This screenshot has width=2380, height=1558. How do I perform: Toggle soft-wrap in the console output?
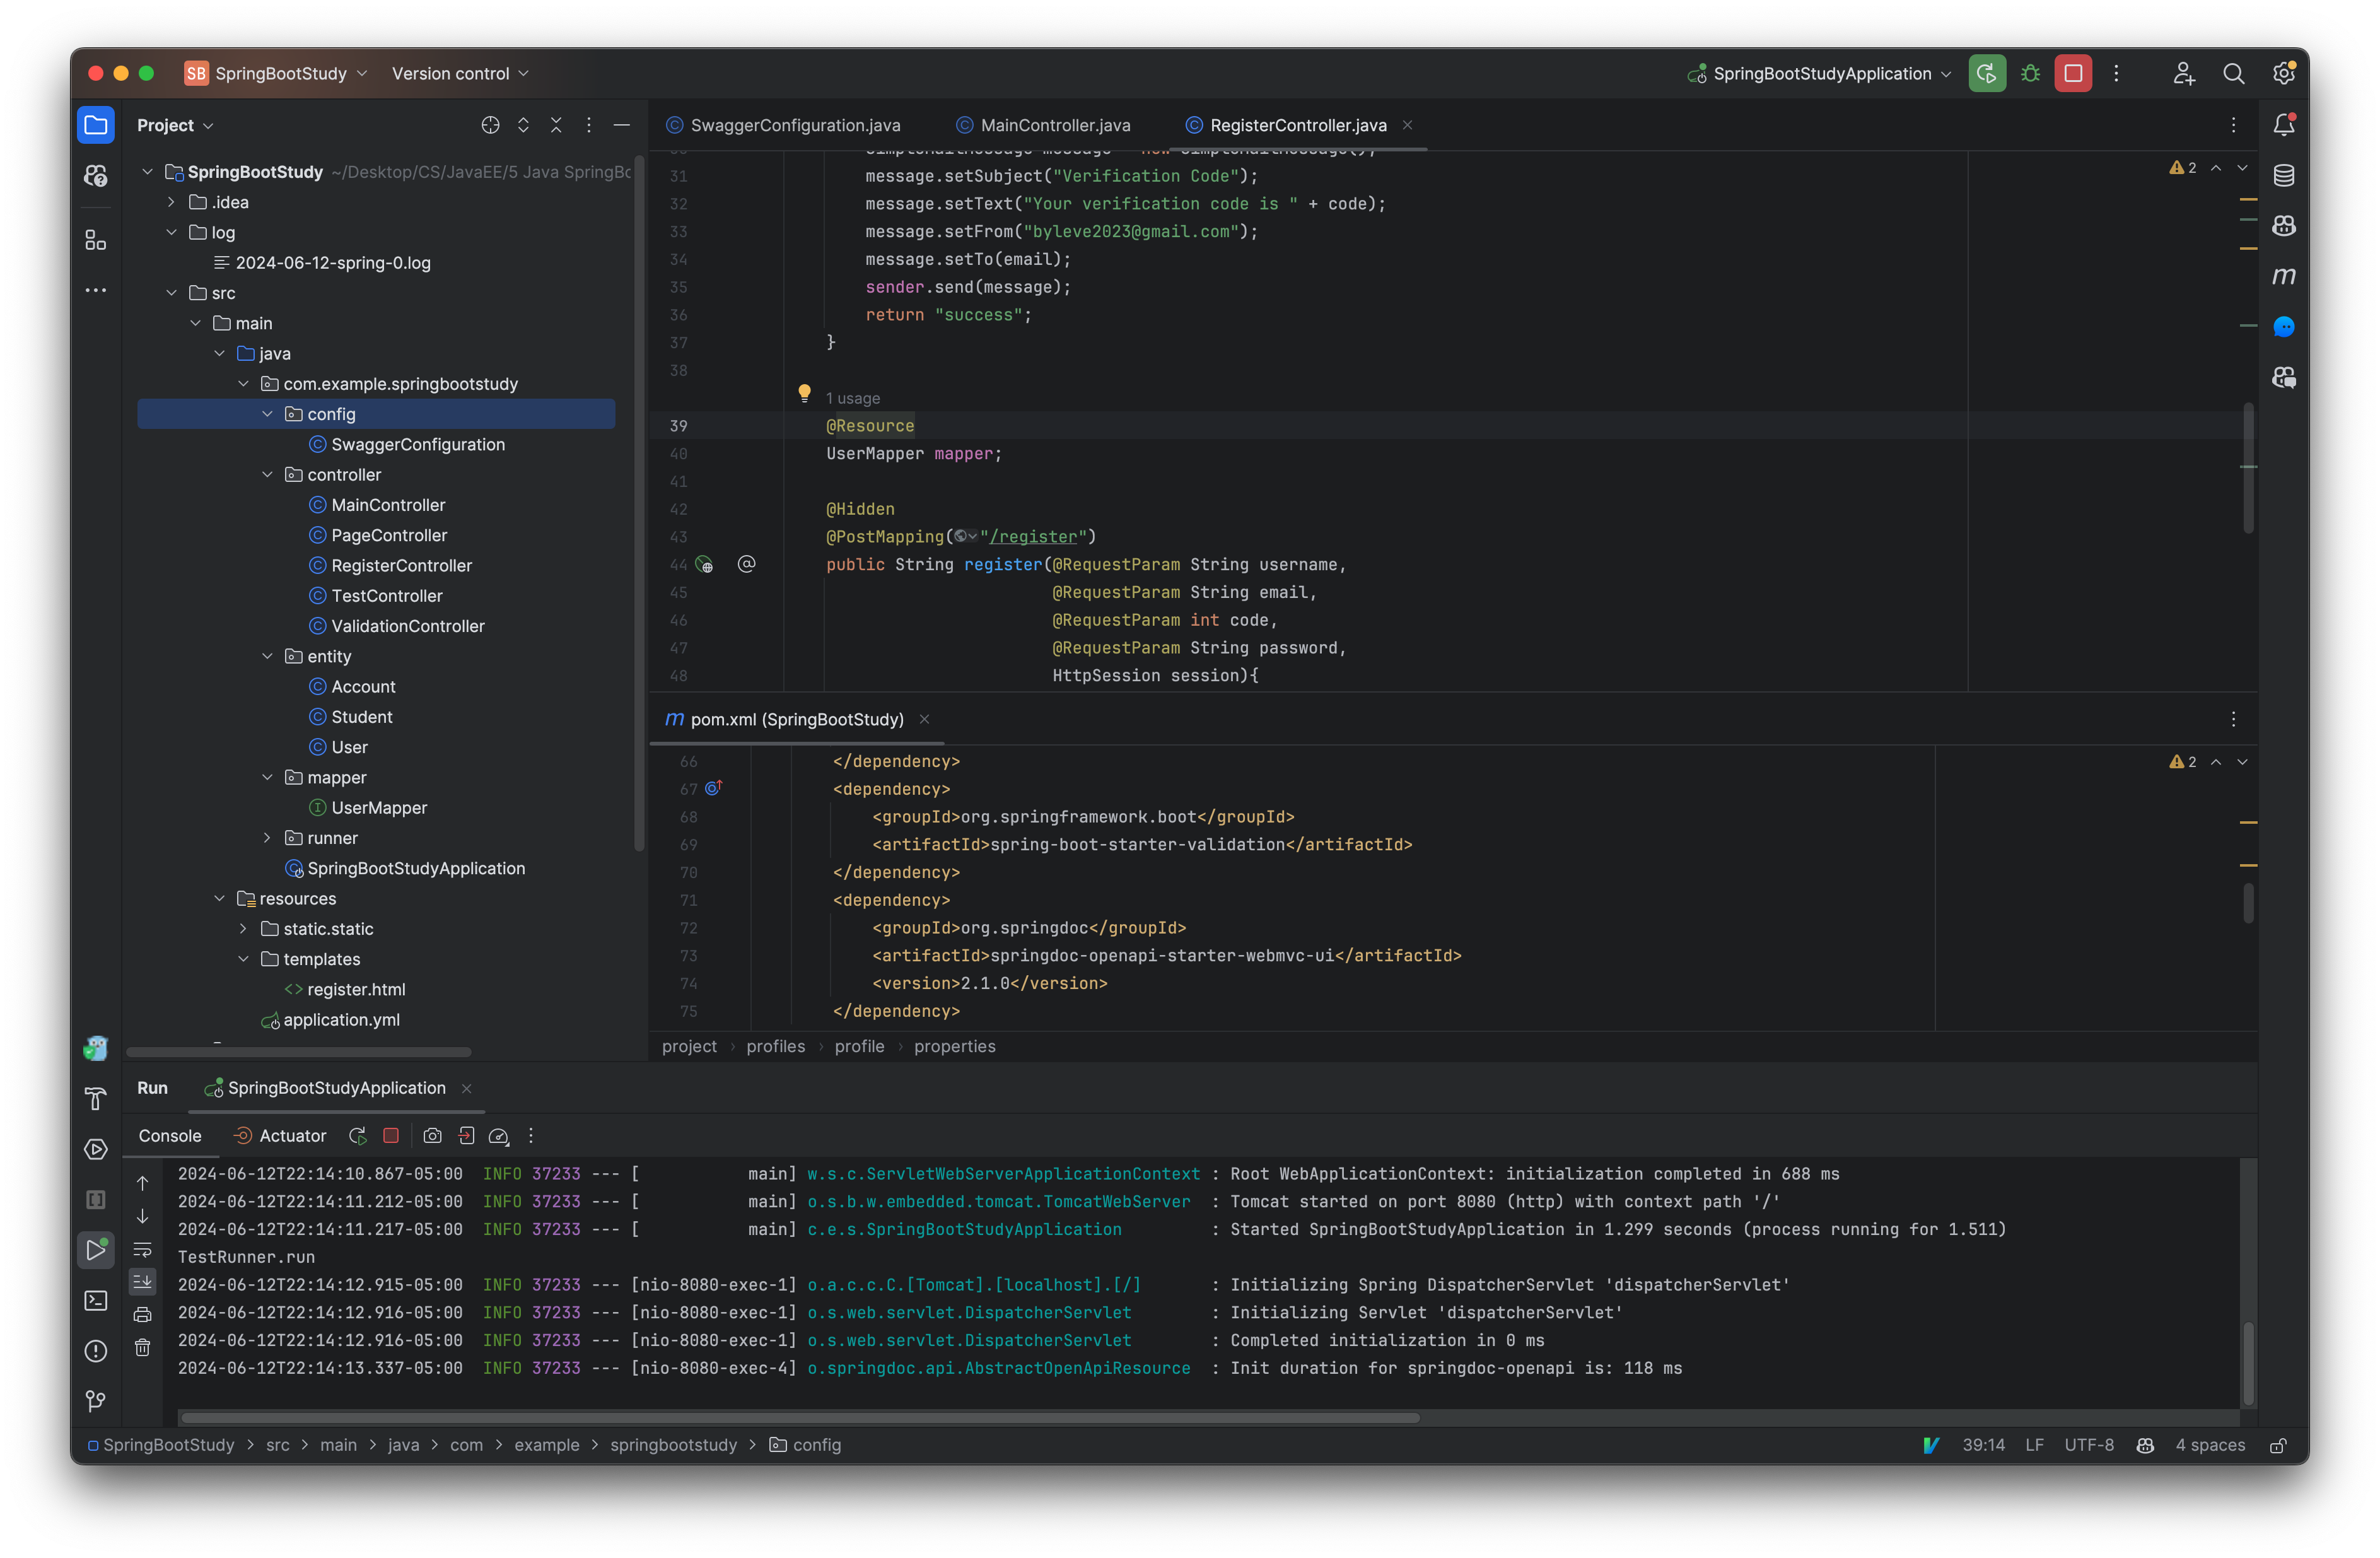click(143, 1249)
